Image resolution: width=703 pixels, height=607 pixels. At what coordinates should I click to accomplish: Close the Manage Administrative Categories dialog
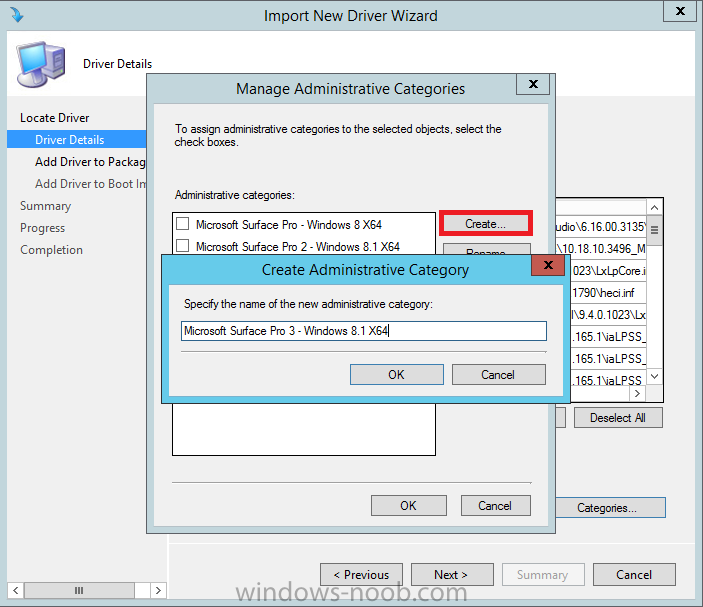point(533,84)
